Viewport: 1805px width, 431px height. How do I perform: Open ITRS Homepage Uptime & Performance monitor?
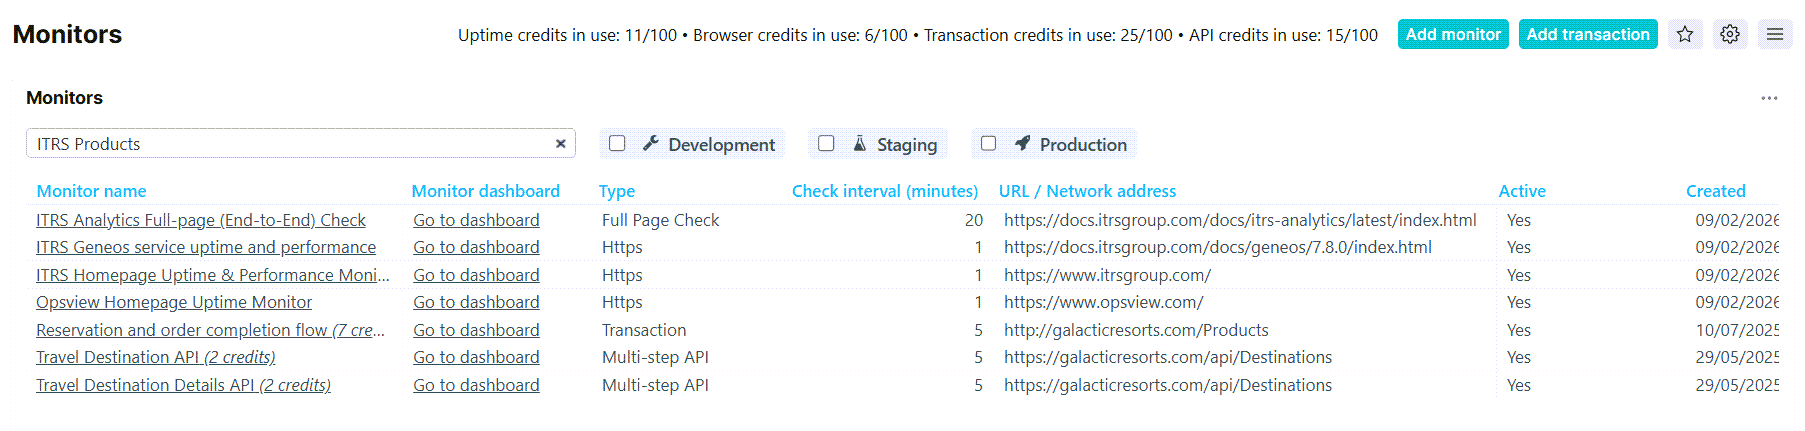213,275
